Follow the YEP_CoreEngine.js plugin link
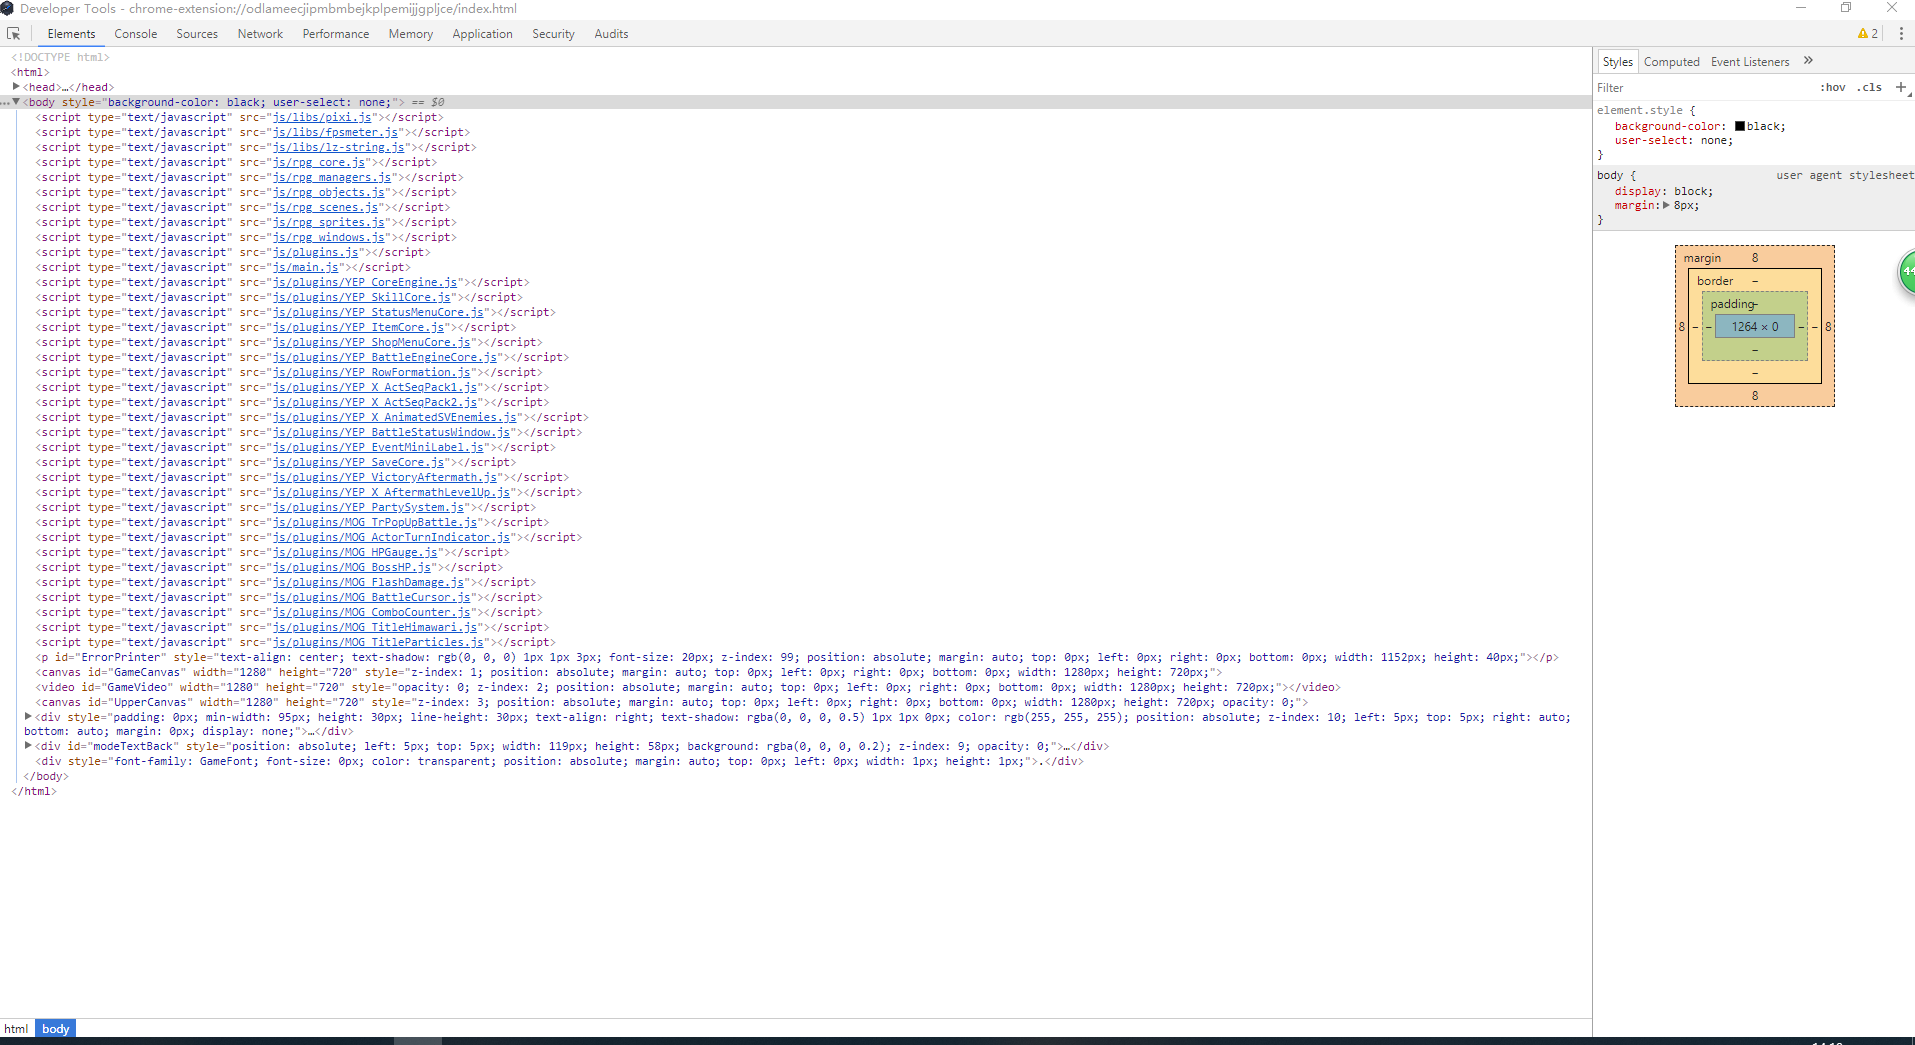Viewport: 1915px width, 1045px height. click(x=365, y=282)
